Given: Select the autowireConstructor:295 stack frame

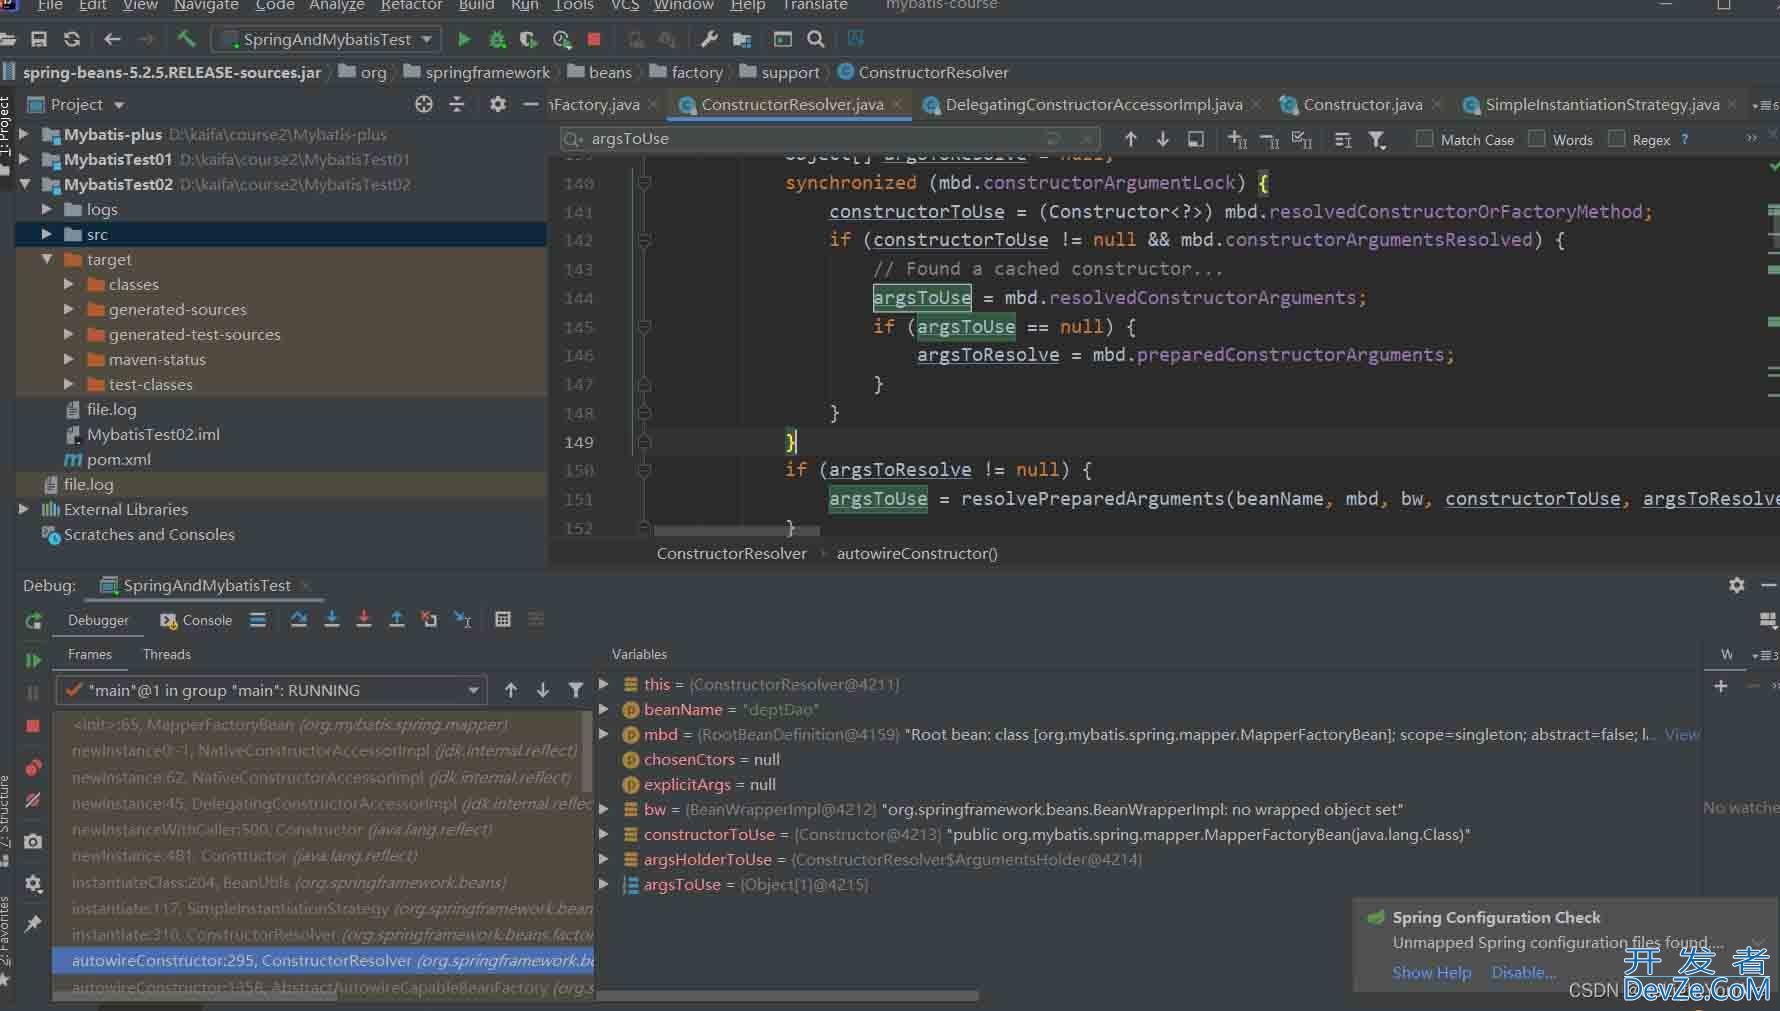Looking at the screenshot, I should pyautogui.click(x=323, y=960).
